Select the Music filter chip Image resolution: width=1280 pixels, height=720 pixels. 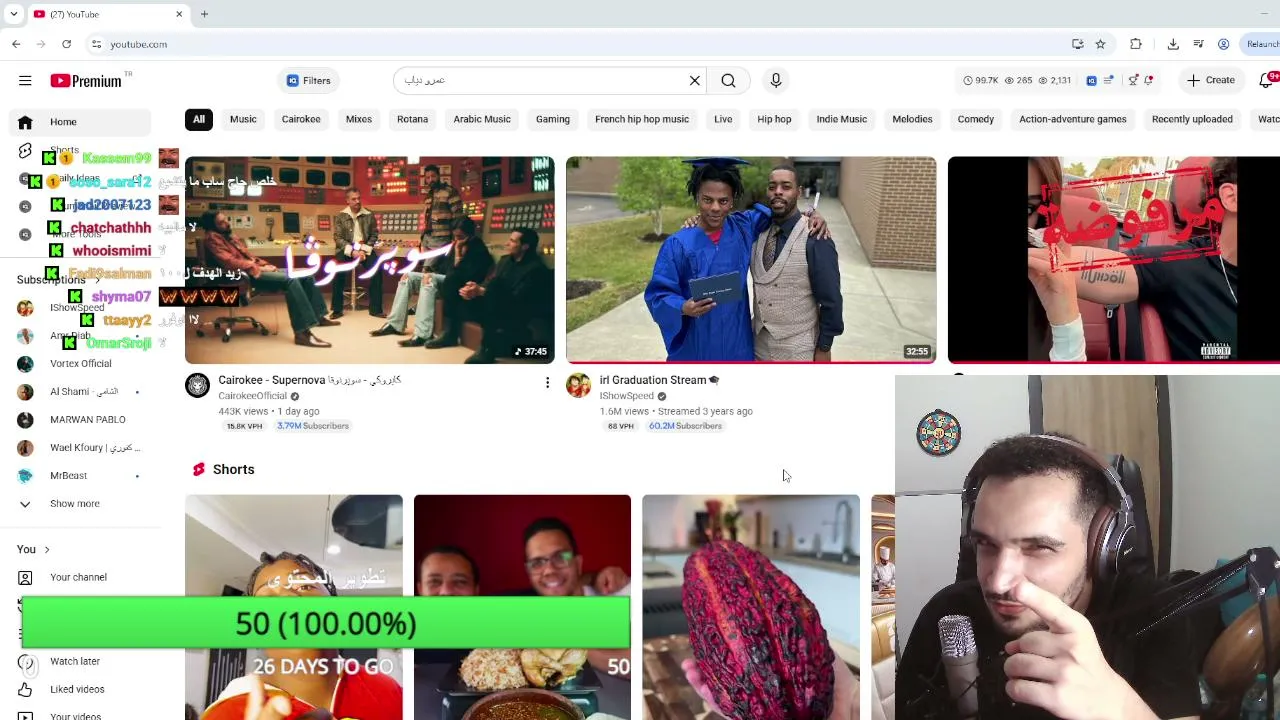tap(243, 119)
